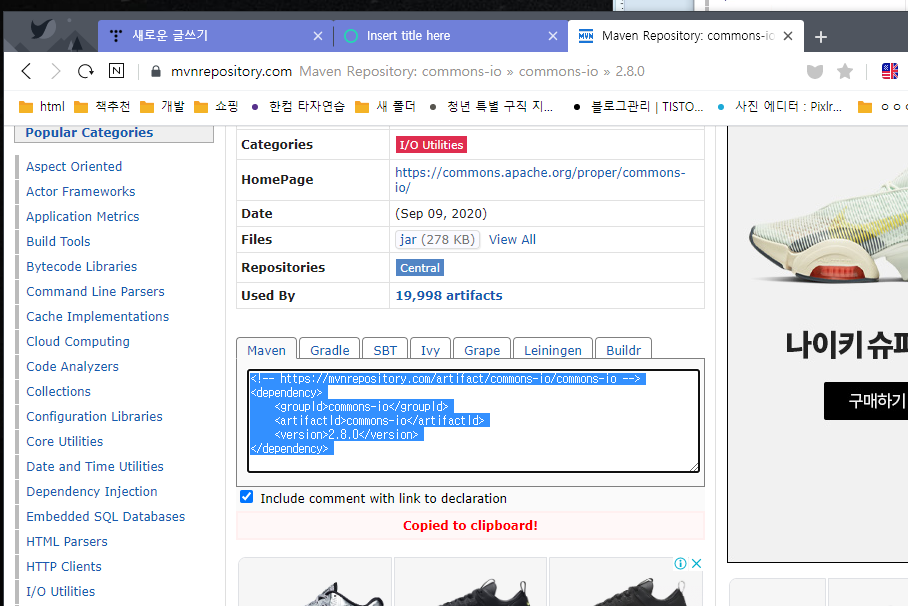The image size is (908, 606).
Task: Open the 19,998 artifacts link
Action: click(449, 295)
